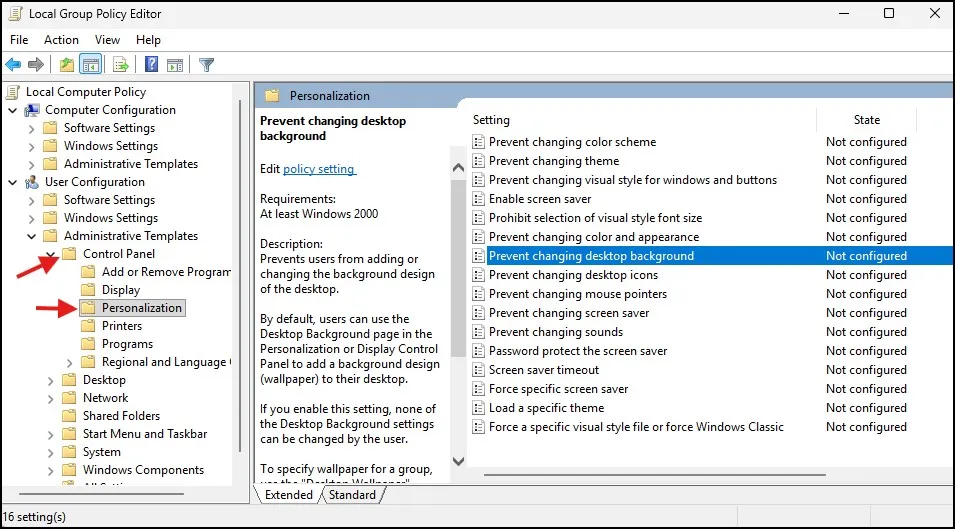Click the Export List toolbar icon
The image size is (955, 529).
click(x=121, y=65)
